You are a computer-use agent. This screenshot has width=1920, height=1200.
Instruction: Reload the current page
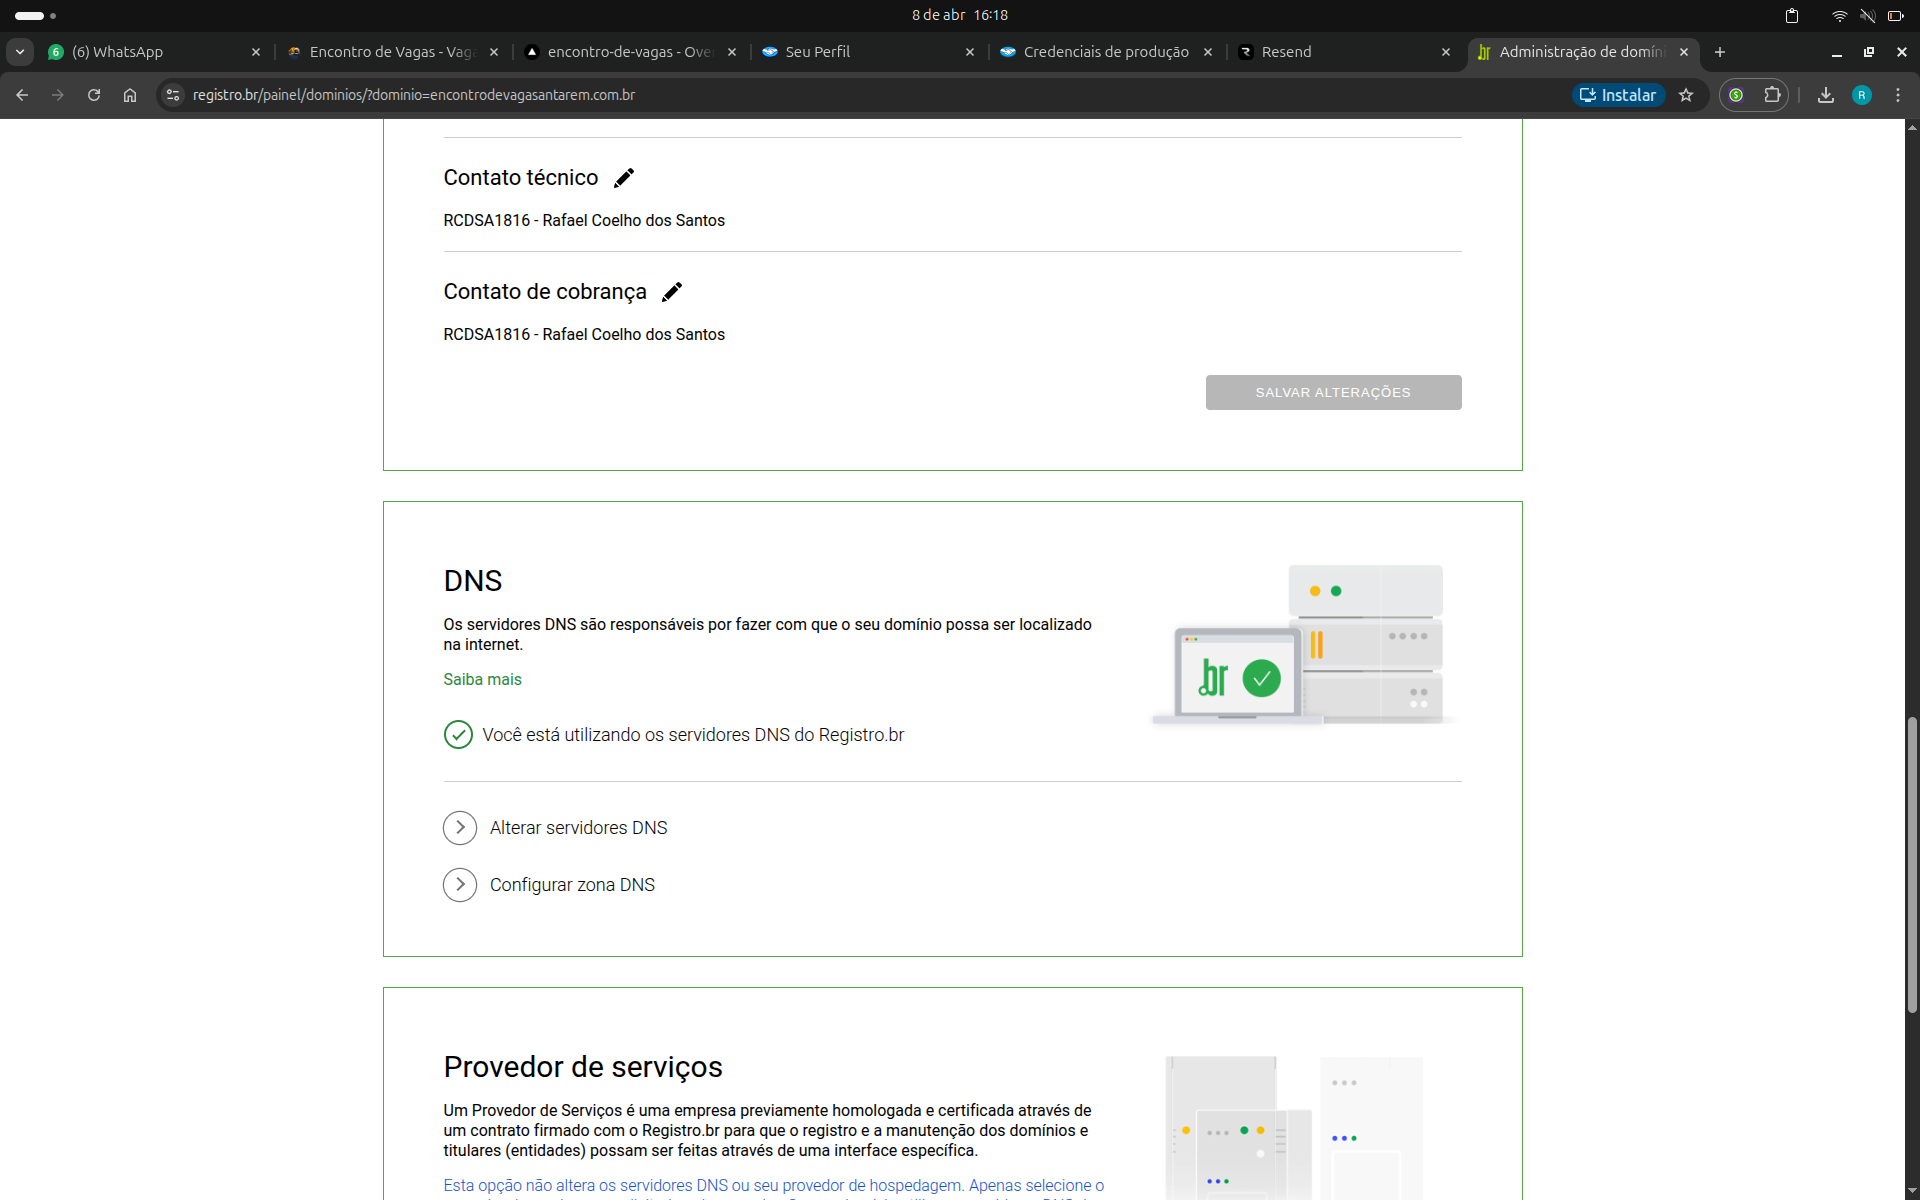pyautogui.click(x=94, y=95)
